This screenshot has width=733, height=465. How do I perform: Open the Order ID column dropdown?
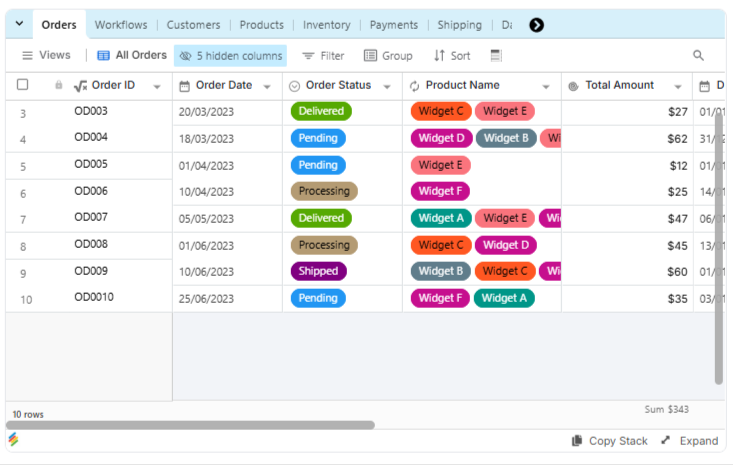(157, 86)
